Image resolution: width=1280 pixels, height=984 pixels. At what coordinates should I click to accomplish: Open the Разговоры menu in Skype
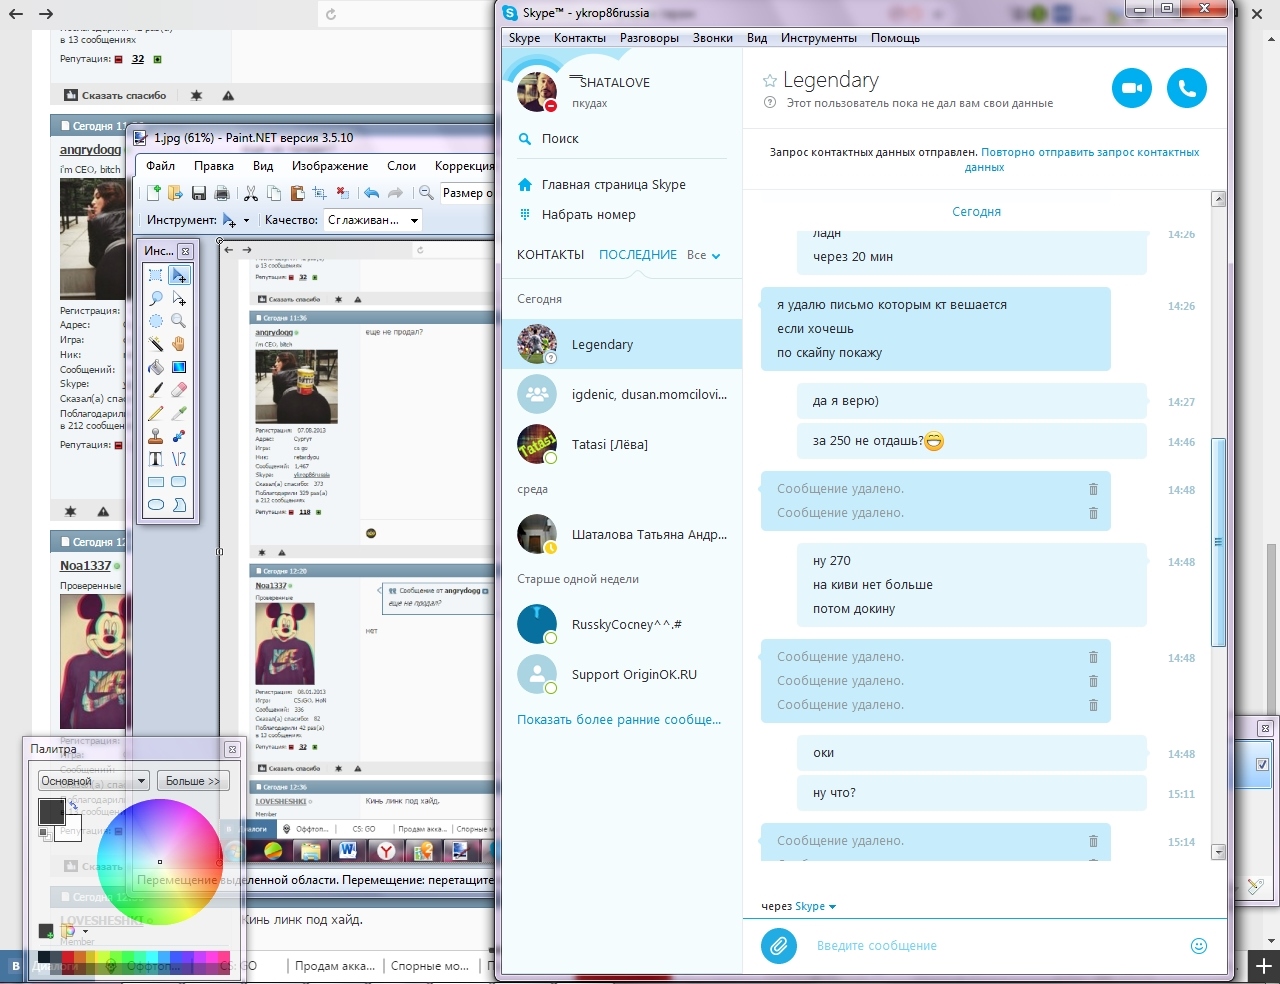[649, 38]
